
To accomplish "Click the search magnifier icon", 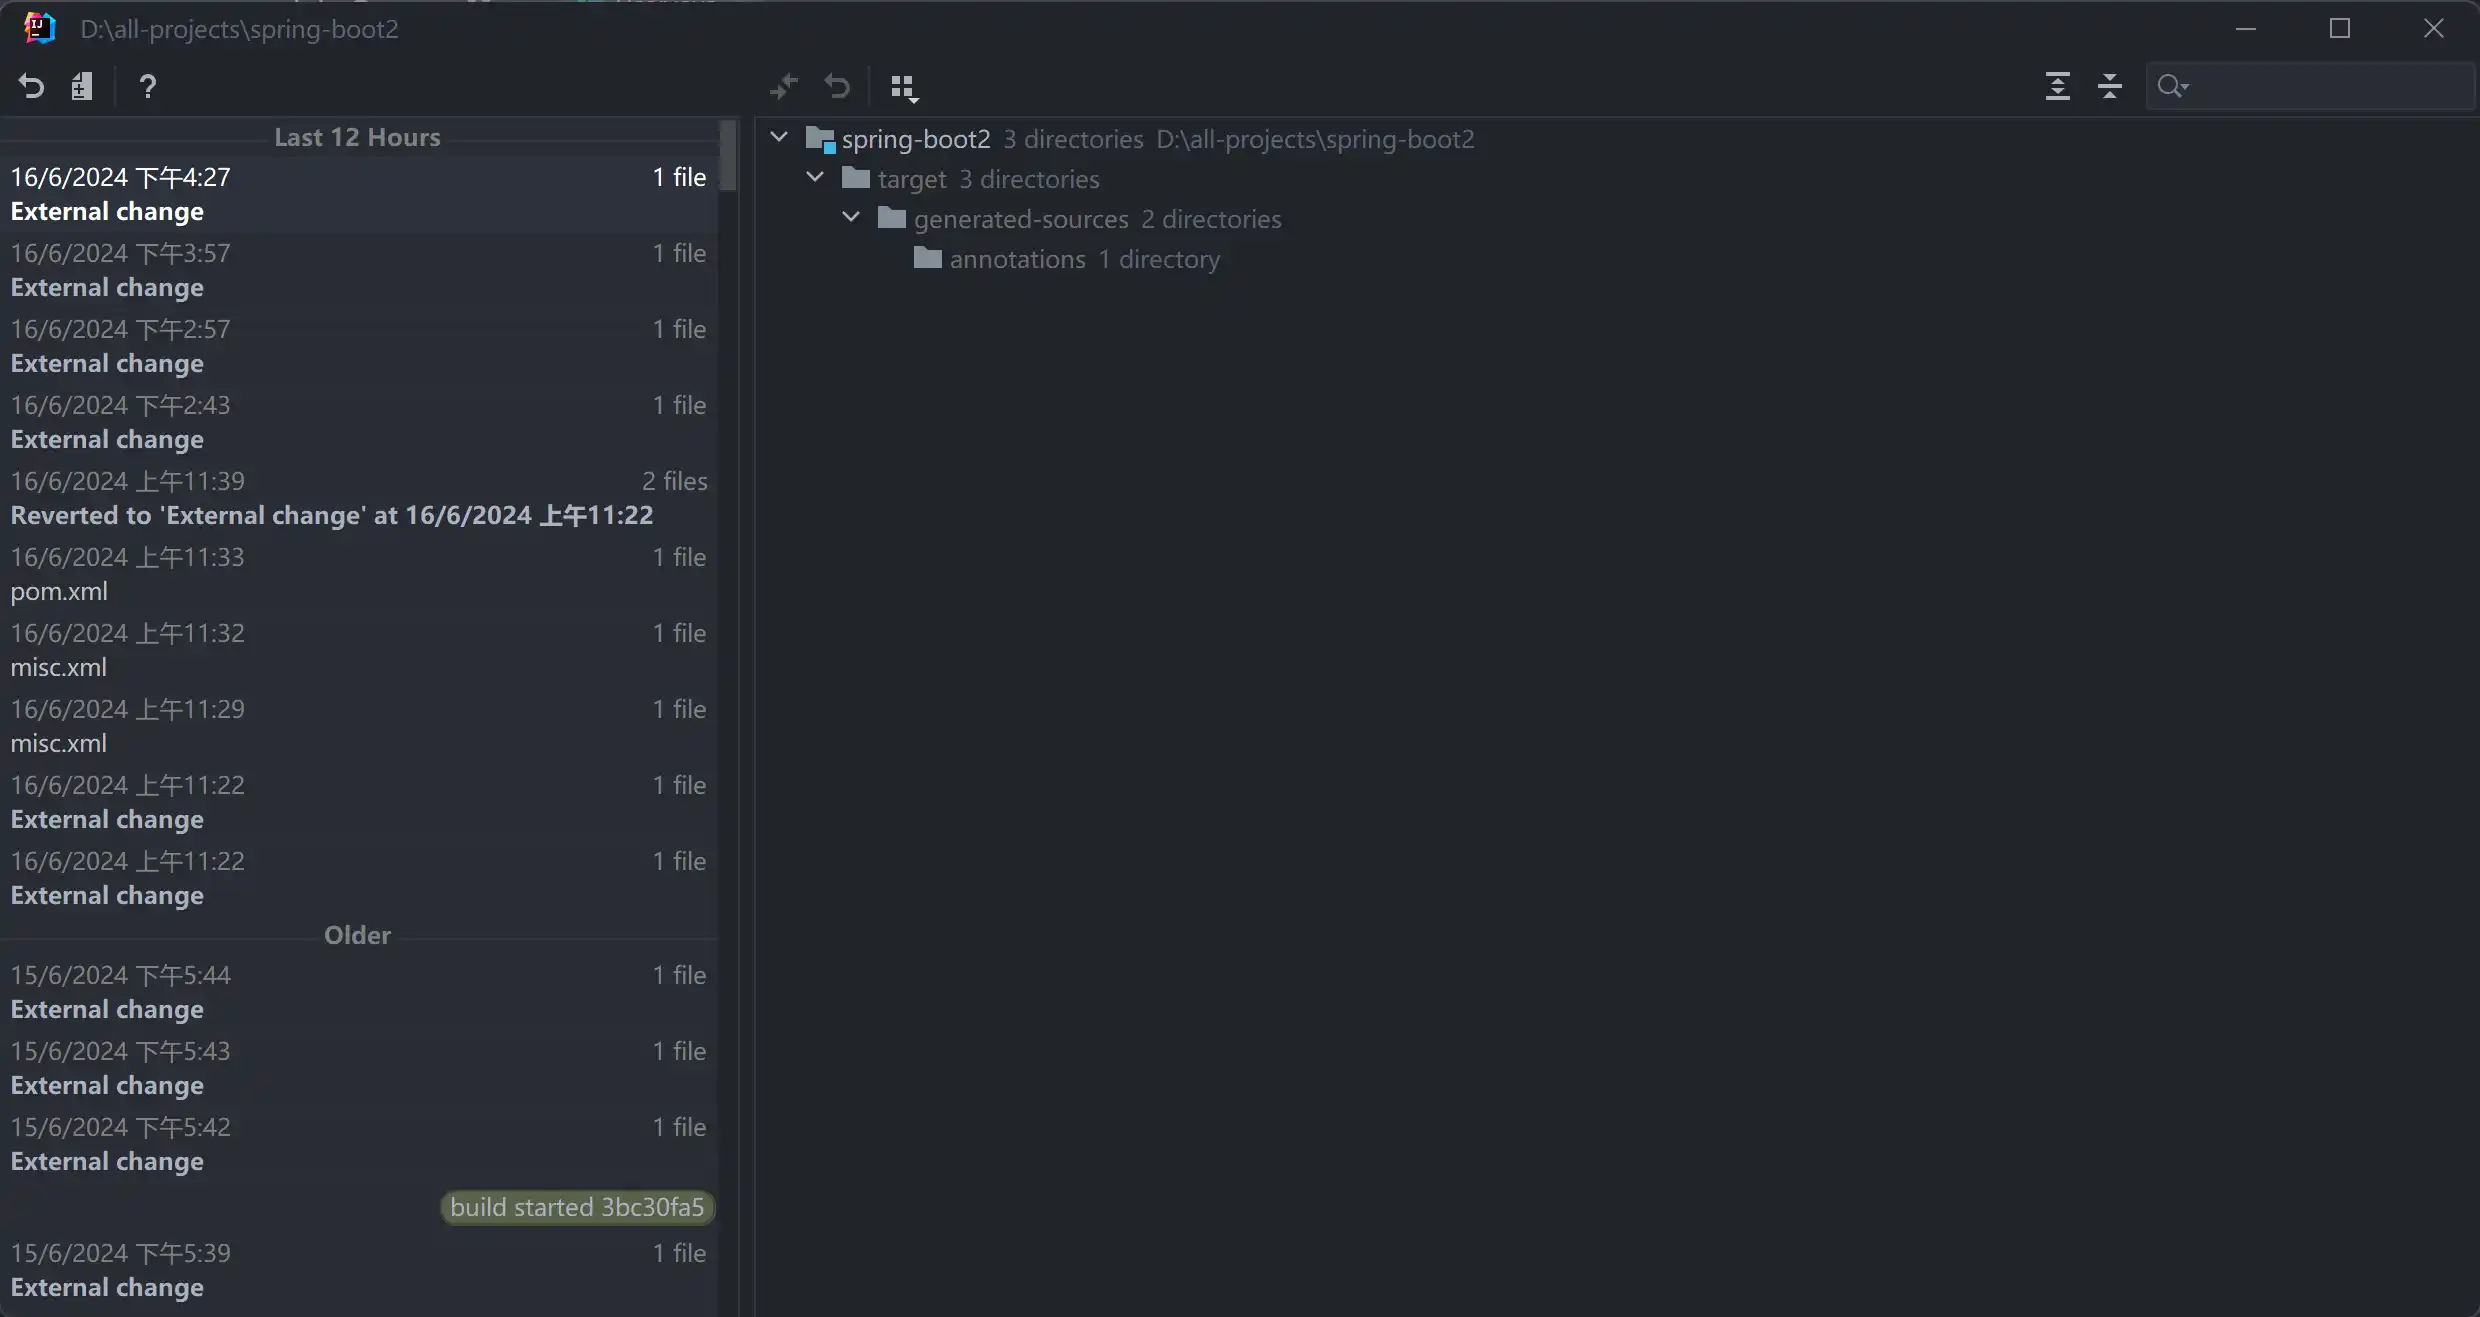I will [2172, 87].
